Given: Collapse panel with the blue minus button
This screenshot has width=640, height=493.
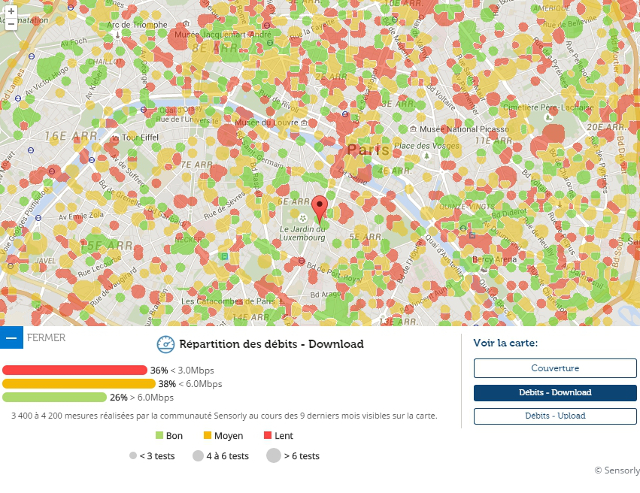Looking at the screenshot, I should (x=11, y=338).
